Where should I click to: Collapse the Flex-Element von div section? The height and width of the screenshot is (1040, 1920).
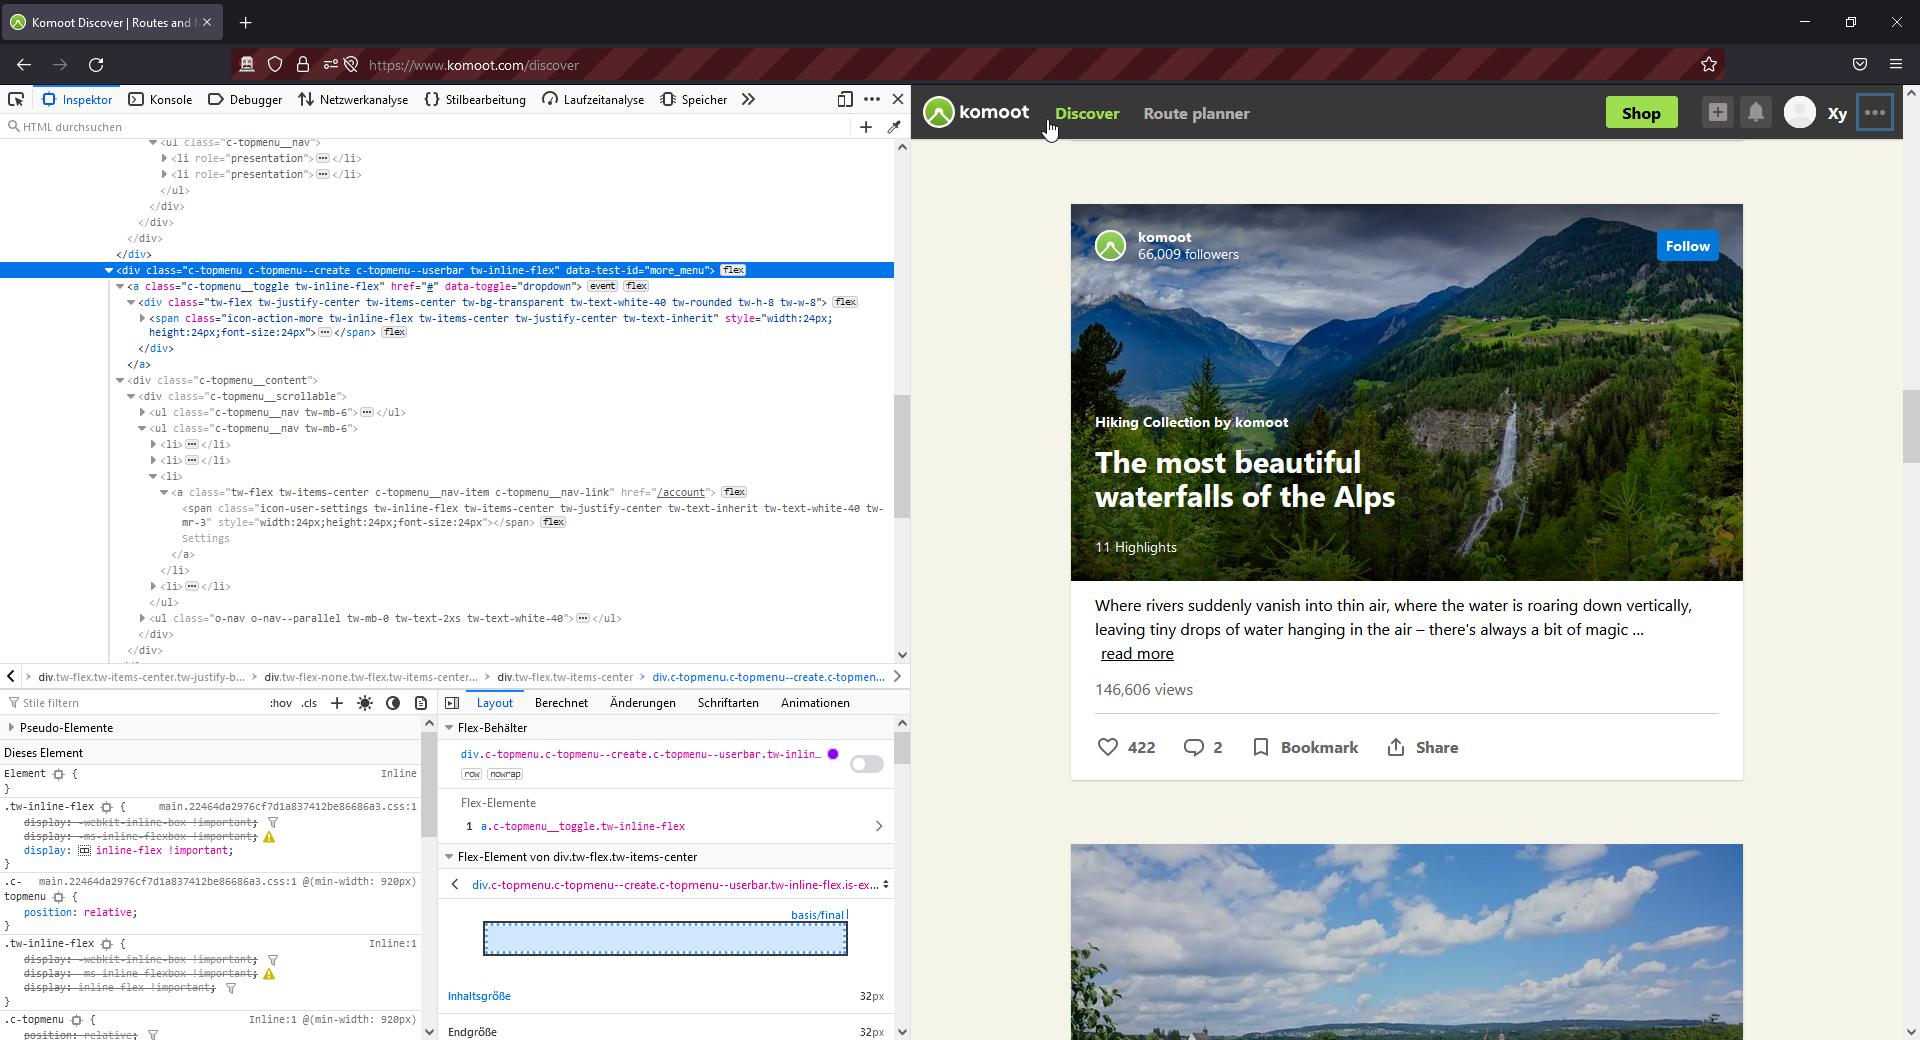[449, 857]
